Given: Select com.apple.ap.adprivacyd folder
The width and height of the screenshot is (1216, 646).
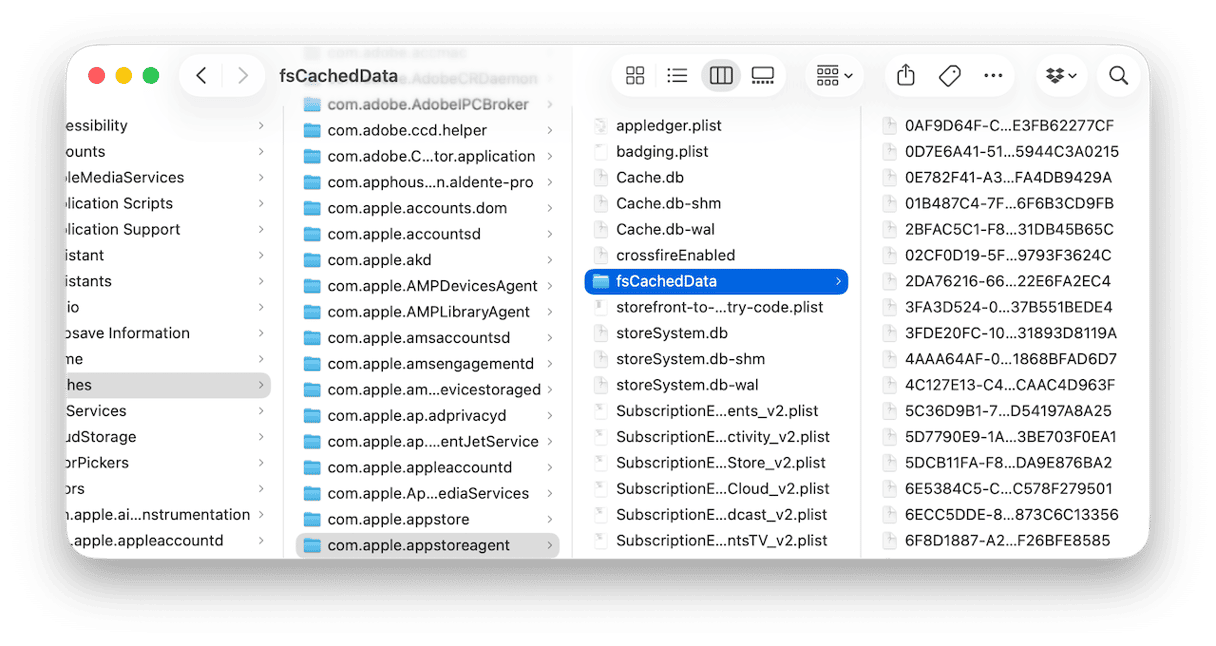Looking at the screenshot, I should click(428, 416).
